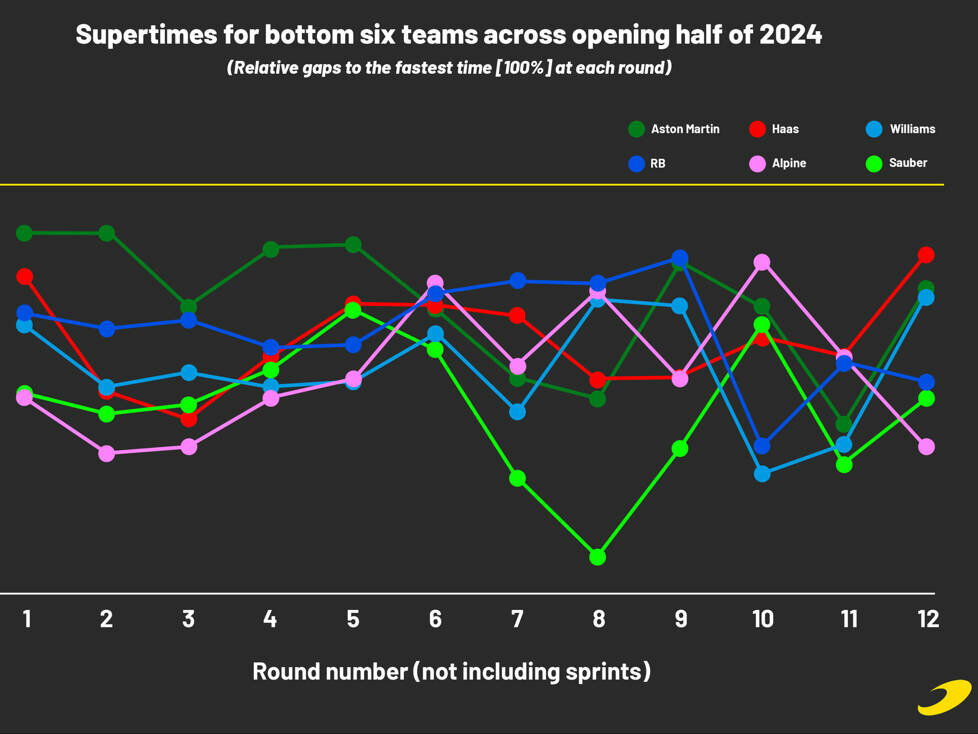Click the chart title about Supertimes
The width and height of the screenshot is (978, 734).
coord(448,35)
